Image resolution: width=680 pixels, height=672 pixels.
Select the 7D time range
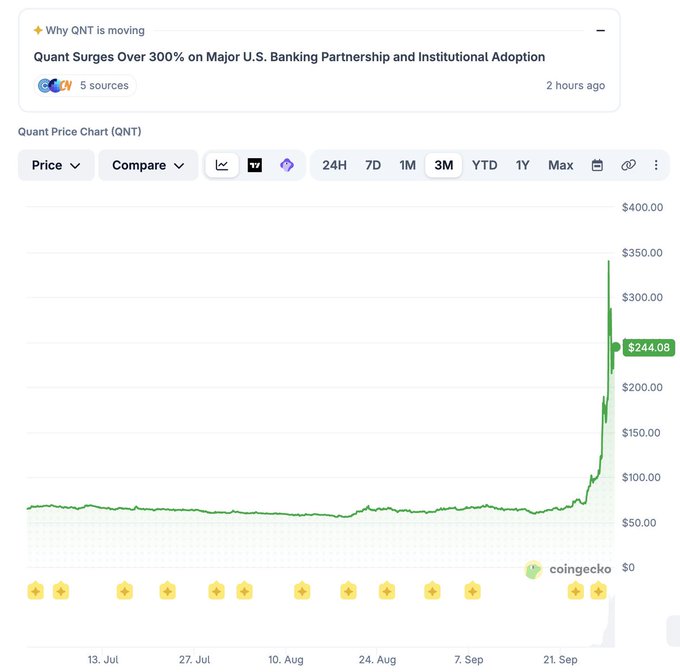pos(373,165)
